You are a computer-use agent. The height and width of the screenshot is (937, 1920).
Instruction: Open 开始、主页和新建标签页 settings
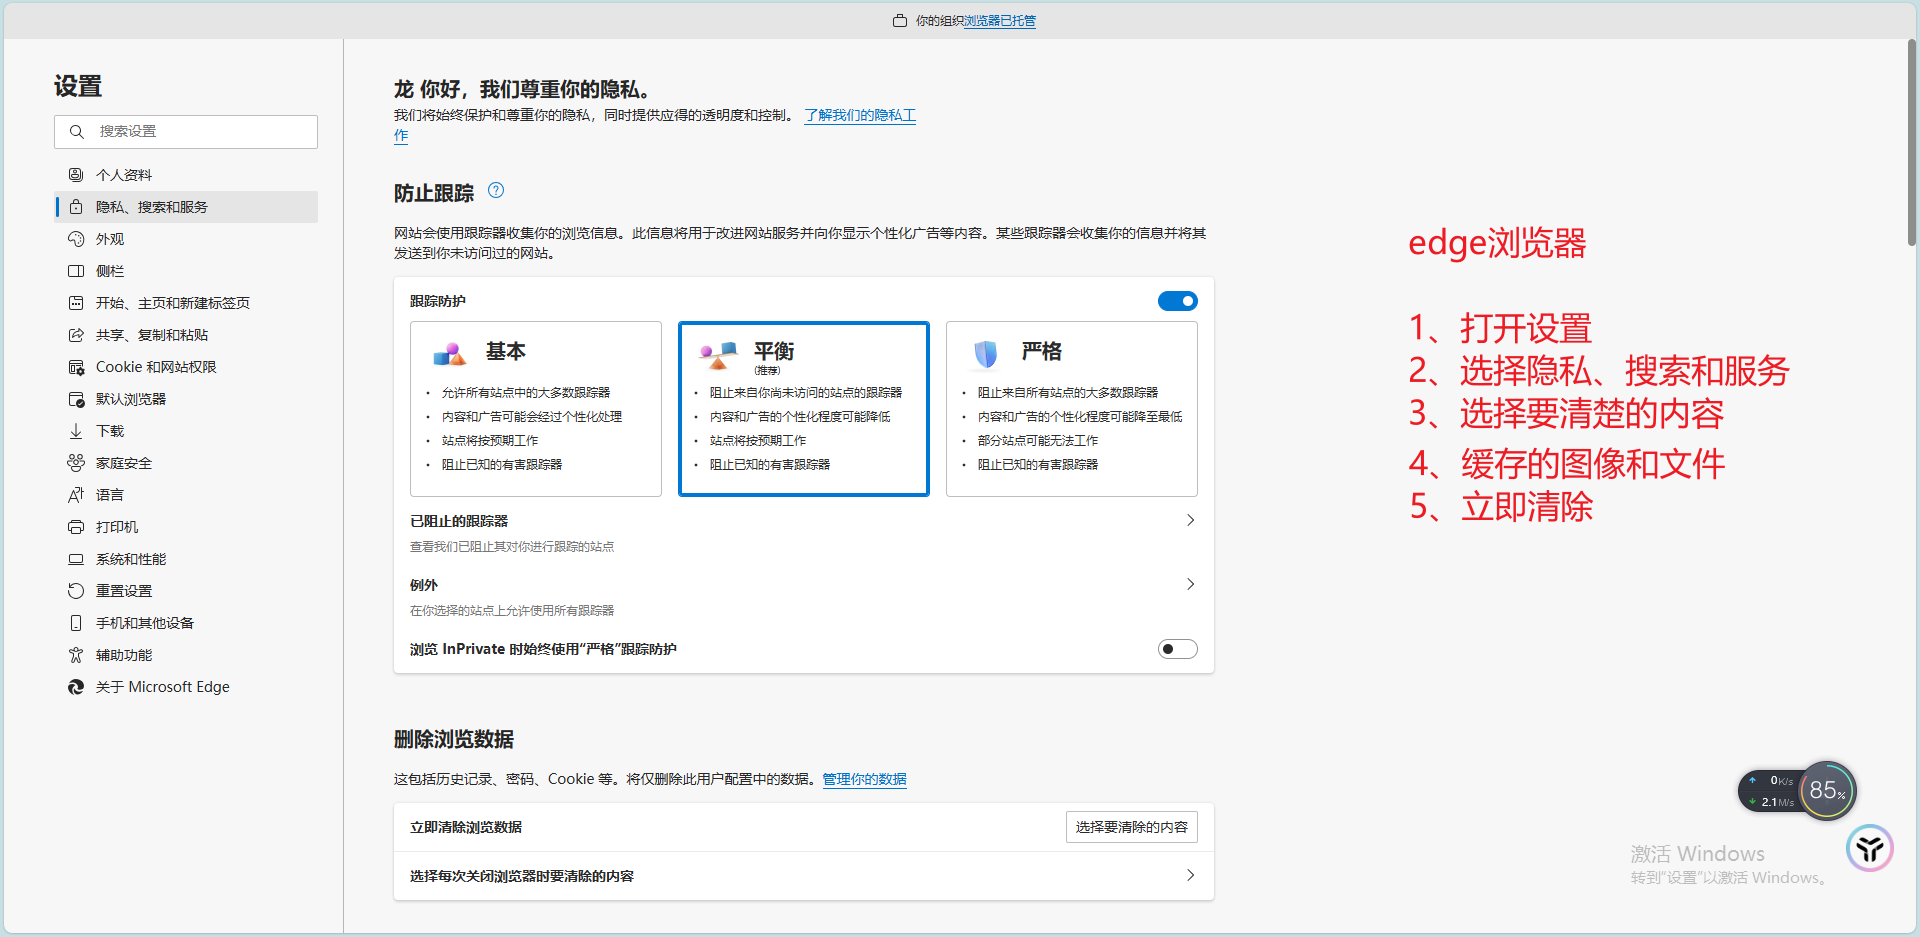(x=186, y=303)
